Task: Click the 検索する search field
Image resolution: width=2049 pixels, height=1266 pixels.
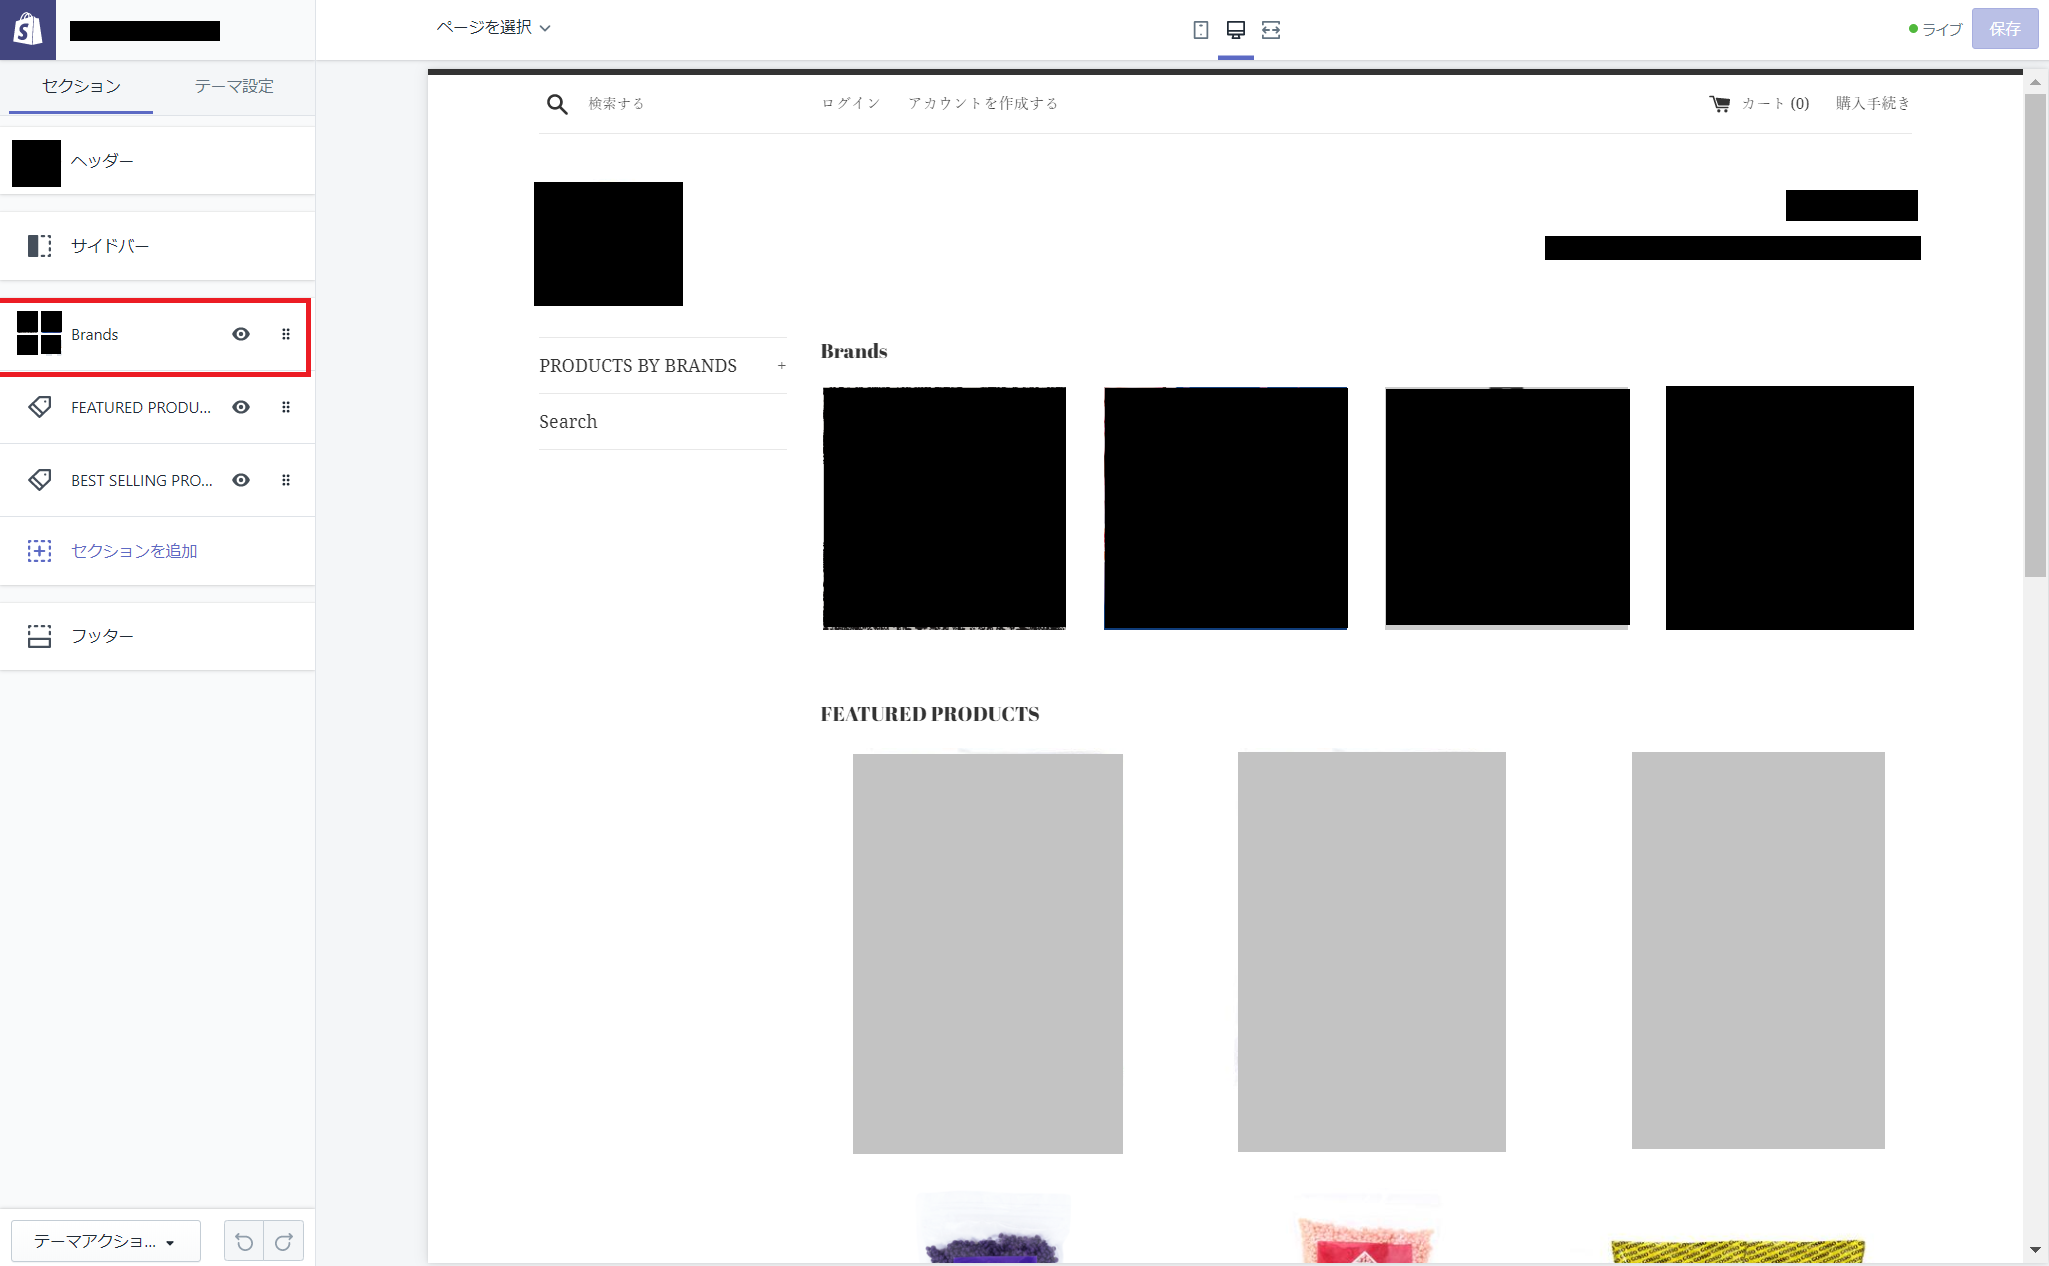Action: click(x=616, y=103)
